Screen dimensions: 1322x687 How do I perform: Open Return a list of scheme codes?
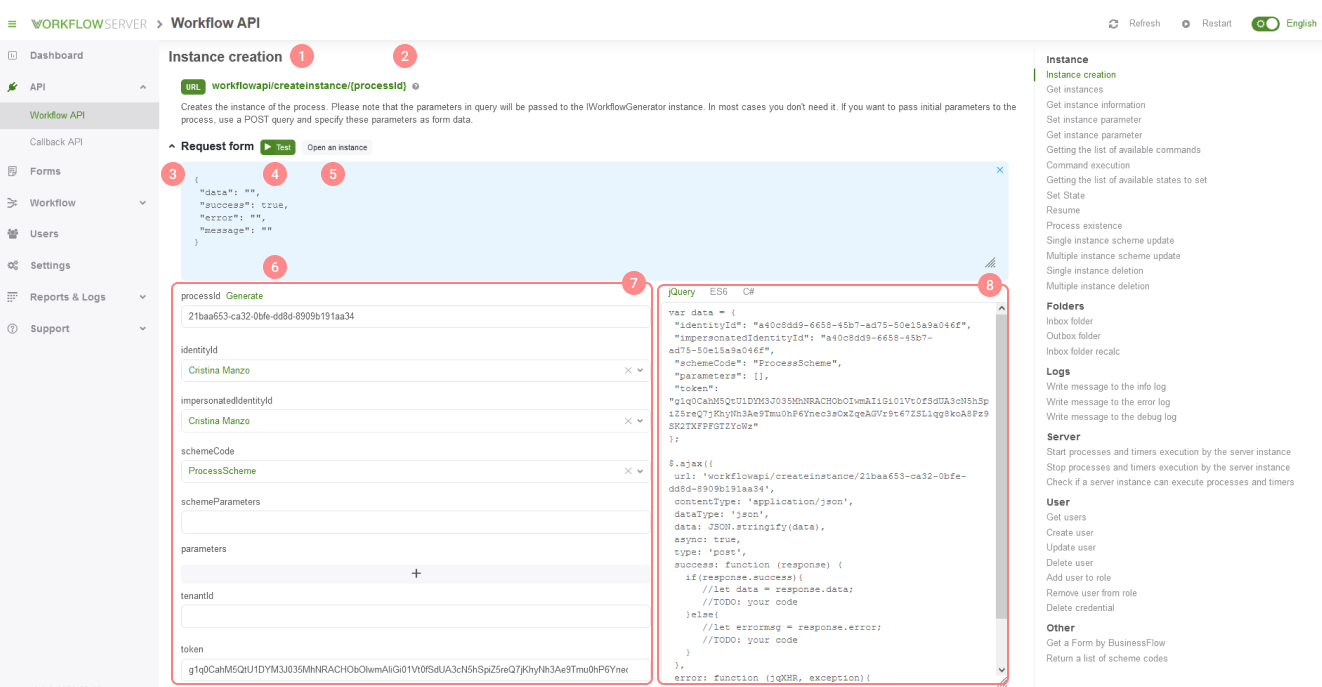[x=1107, y=658]
